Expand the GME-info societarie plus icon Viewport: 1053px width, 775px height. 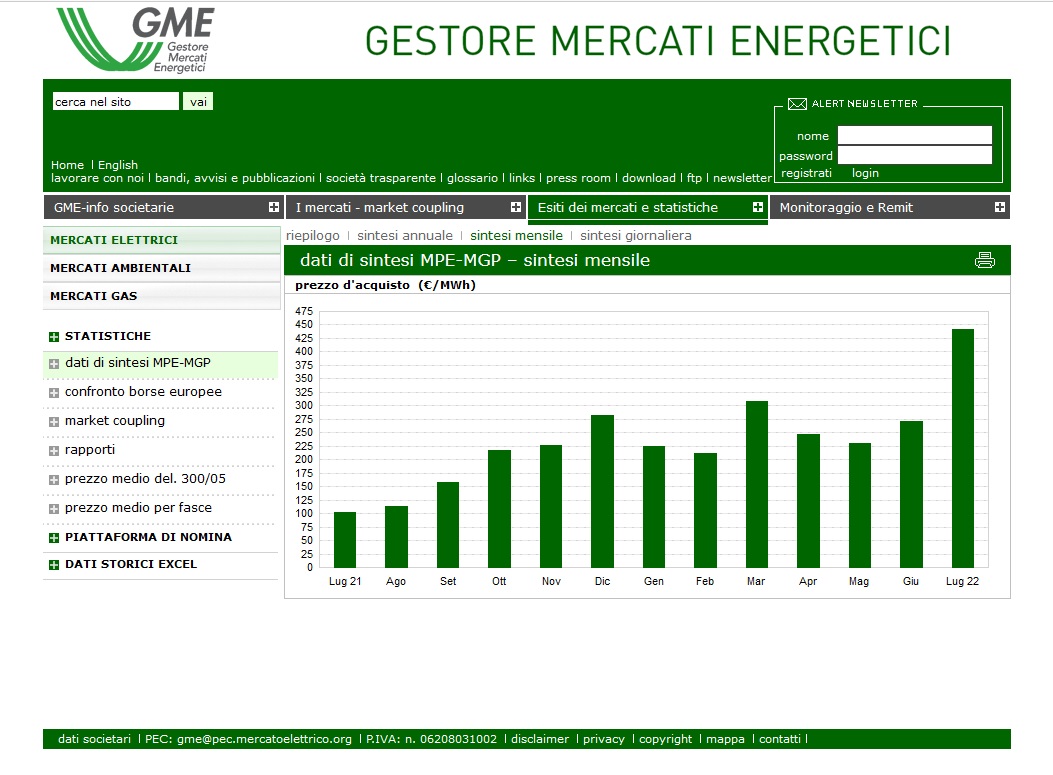(273, 207)
